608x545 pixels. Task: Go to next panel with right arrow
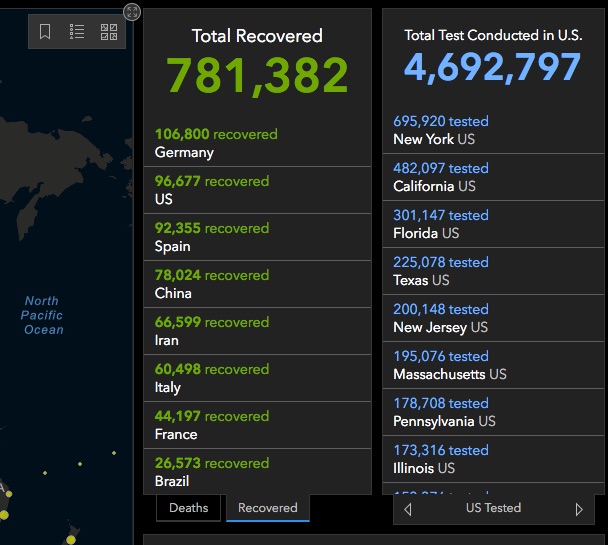point(579,509)
